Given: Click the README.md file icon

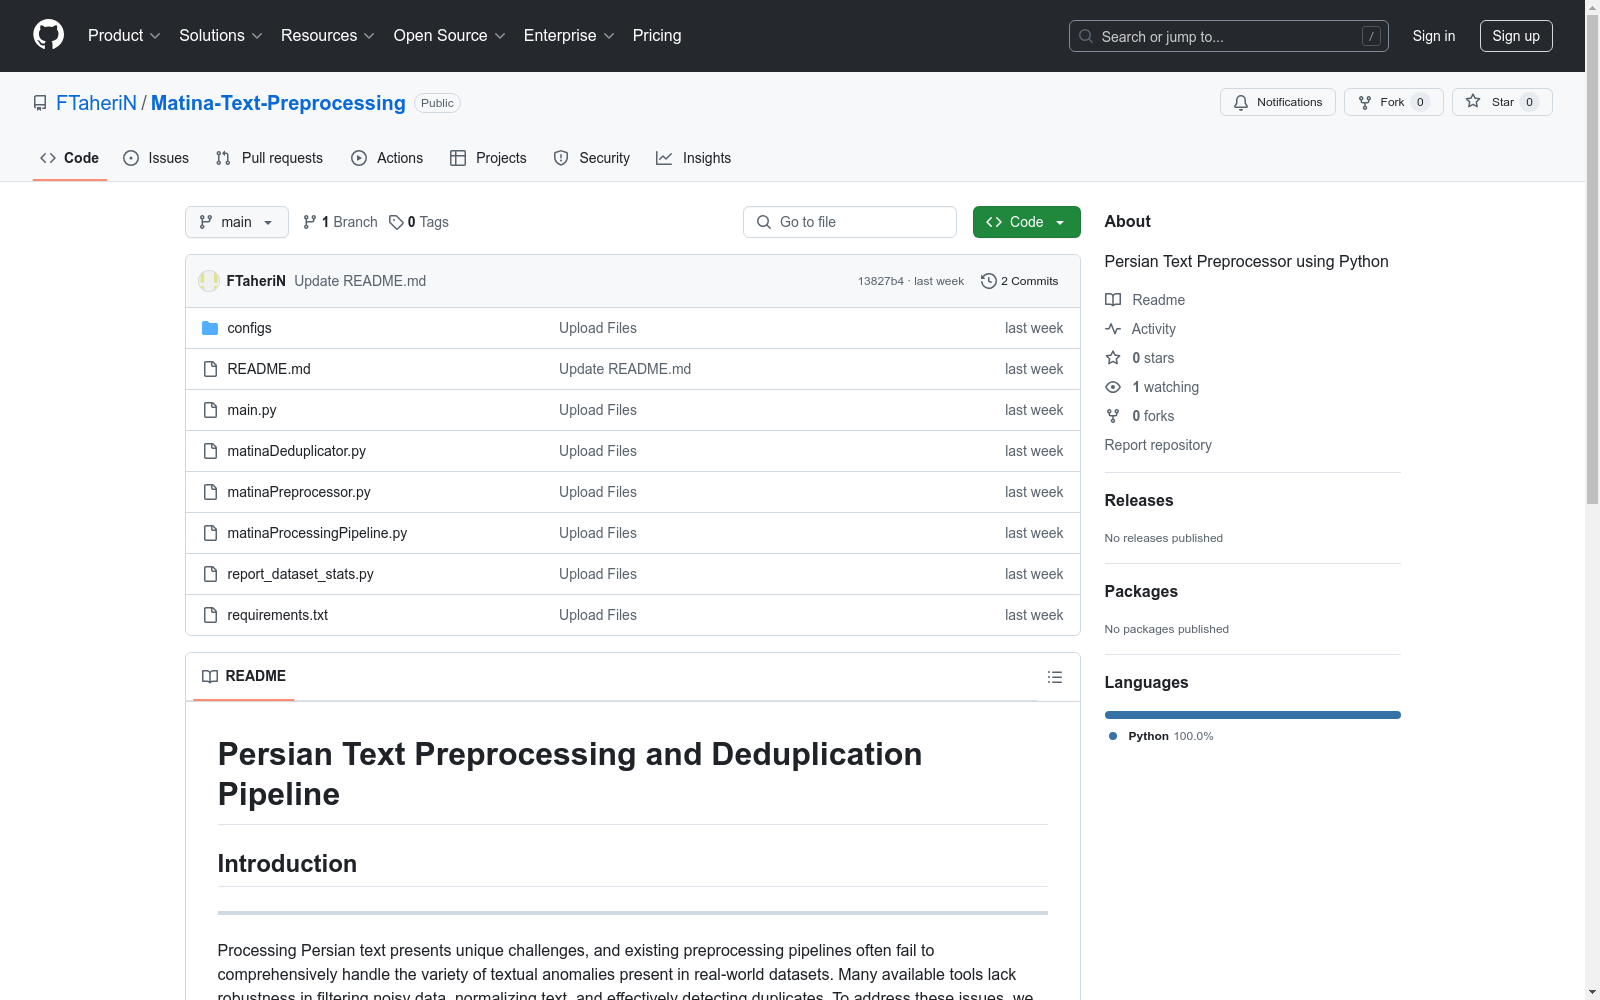Looking at the screenshot, I should point(210,369).
